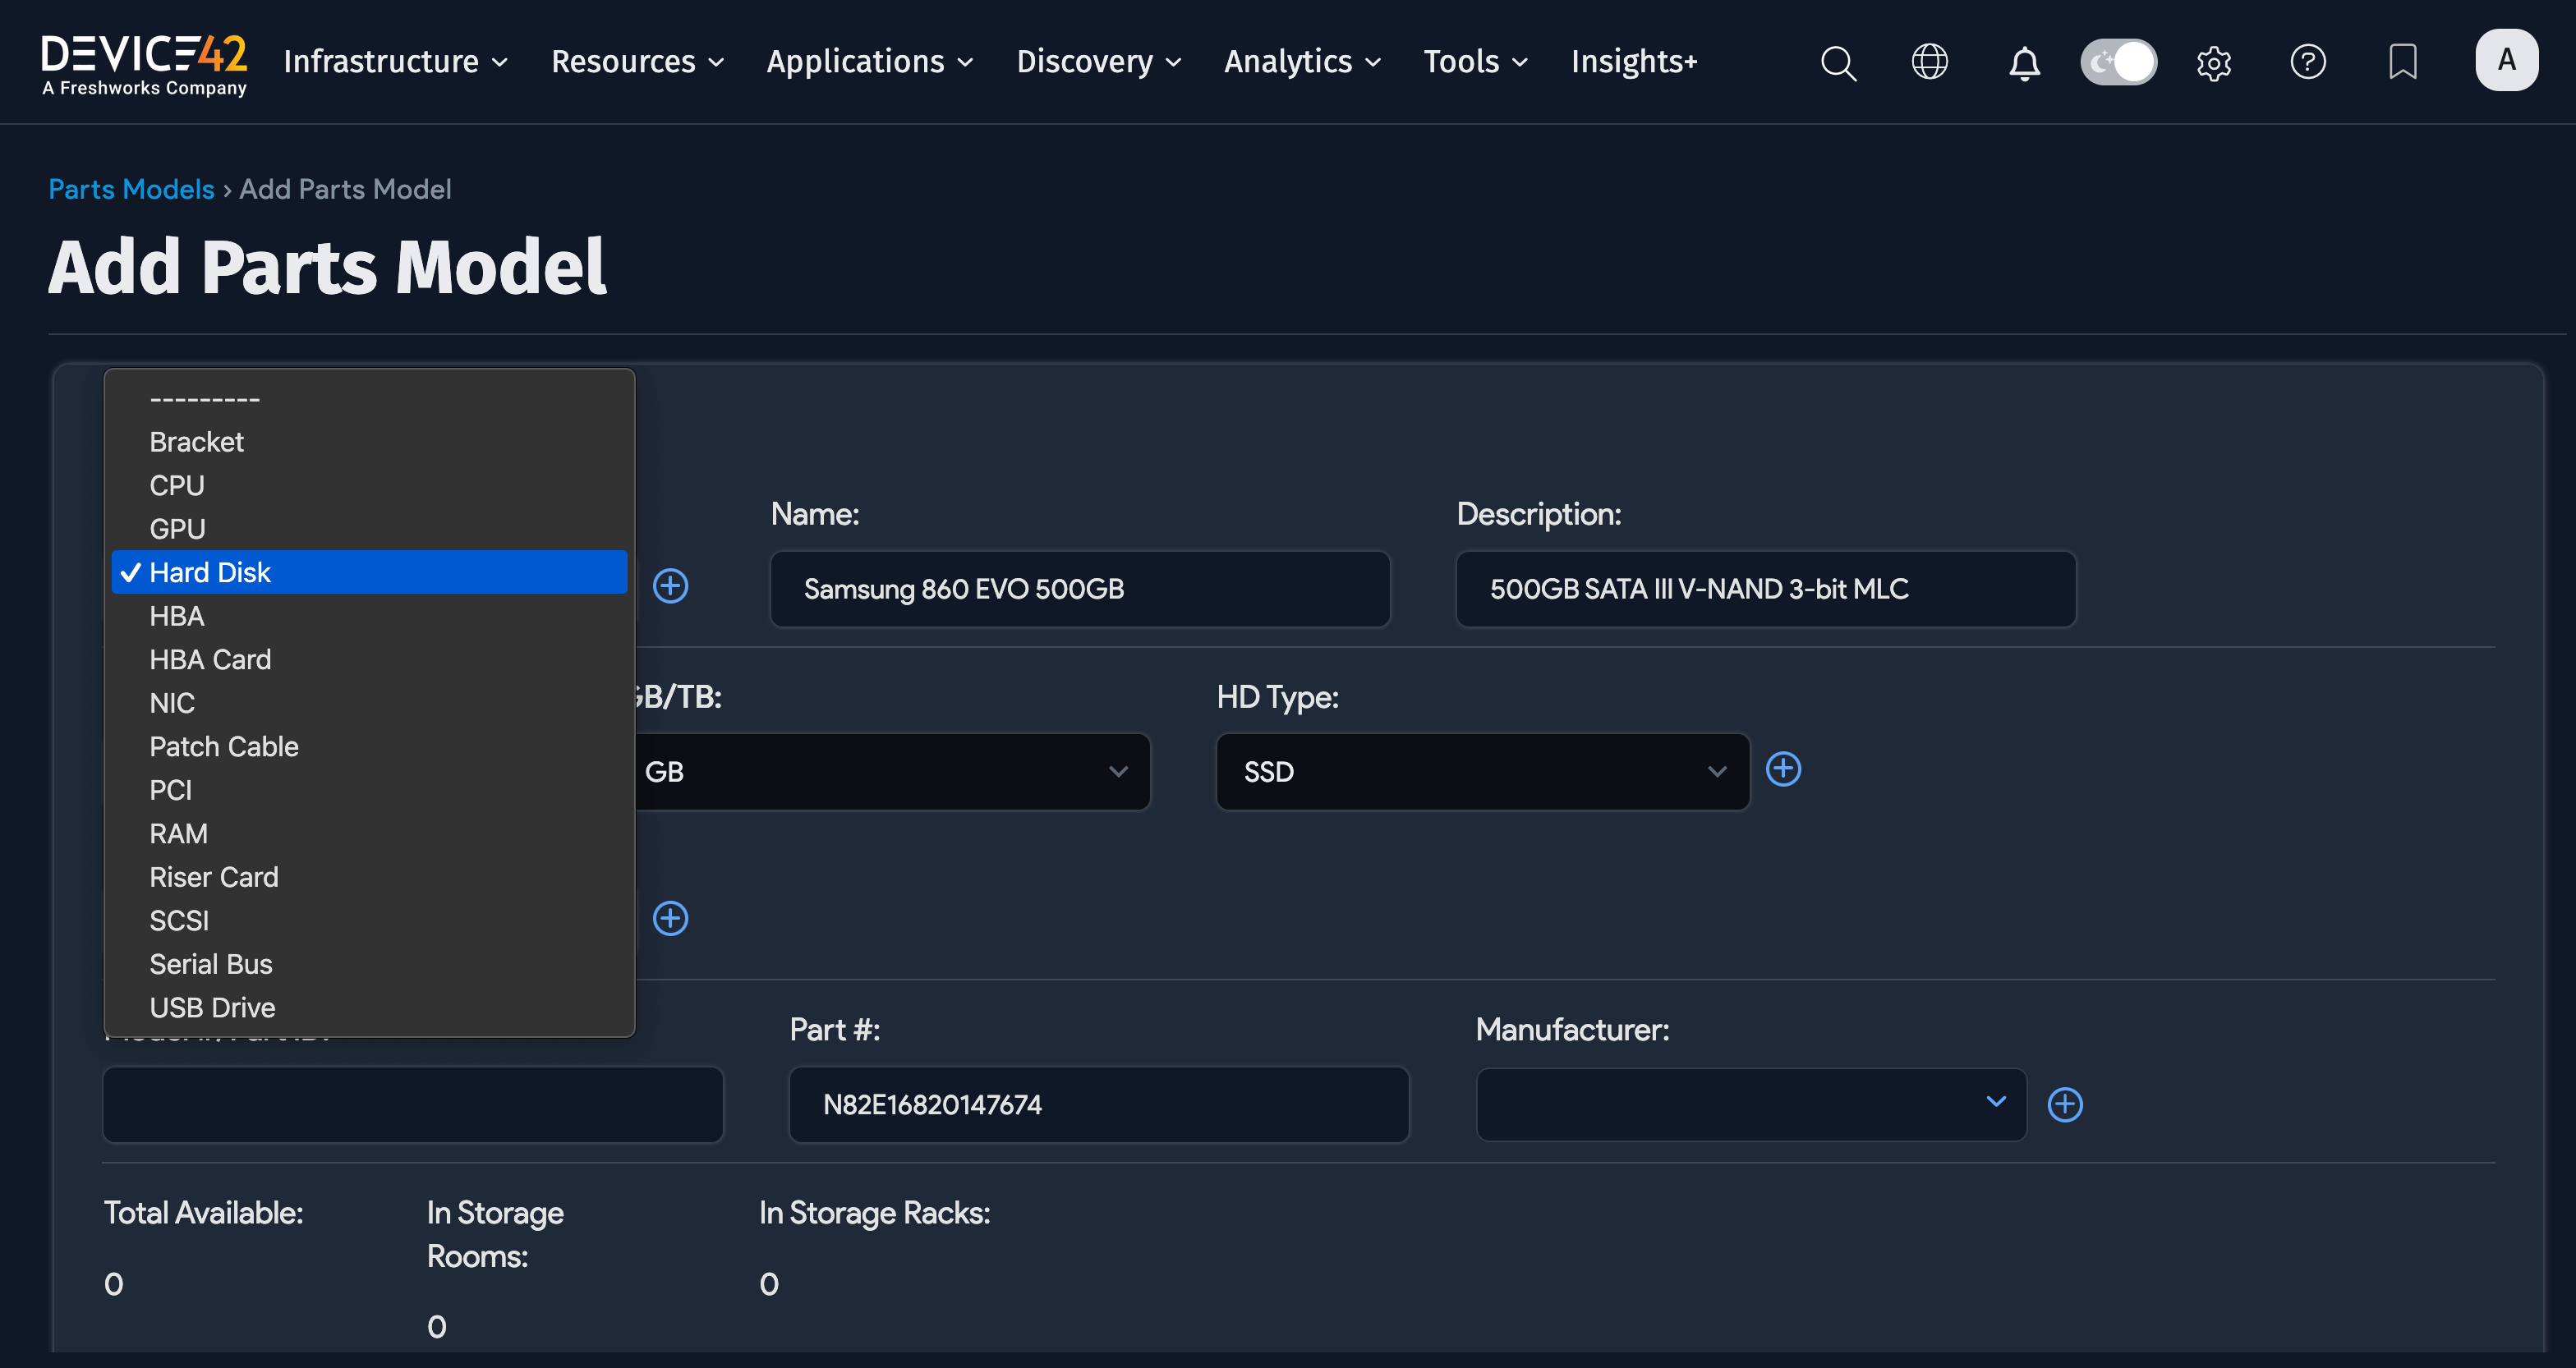
Task: View notifications via the bell icon
Action: (x=2023, y=62)
